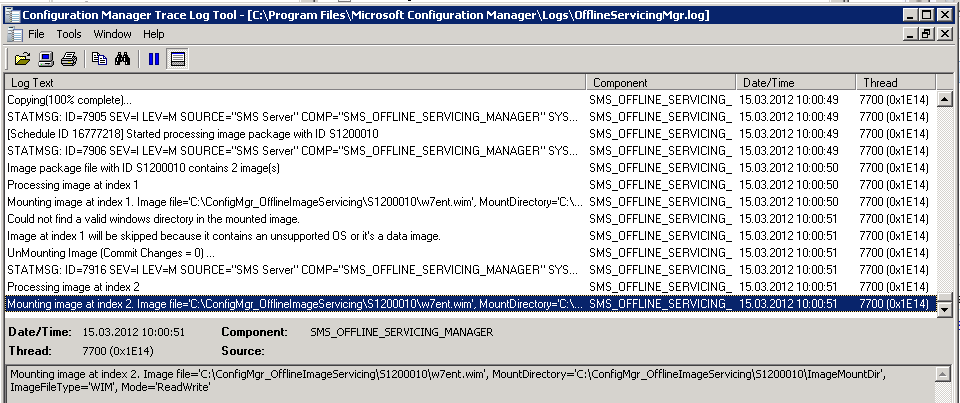Select the STATMSG ID=7906 log row
This screenshot has height=403, width=960.
click(471, 151)
